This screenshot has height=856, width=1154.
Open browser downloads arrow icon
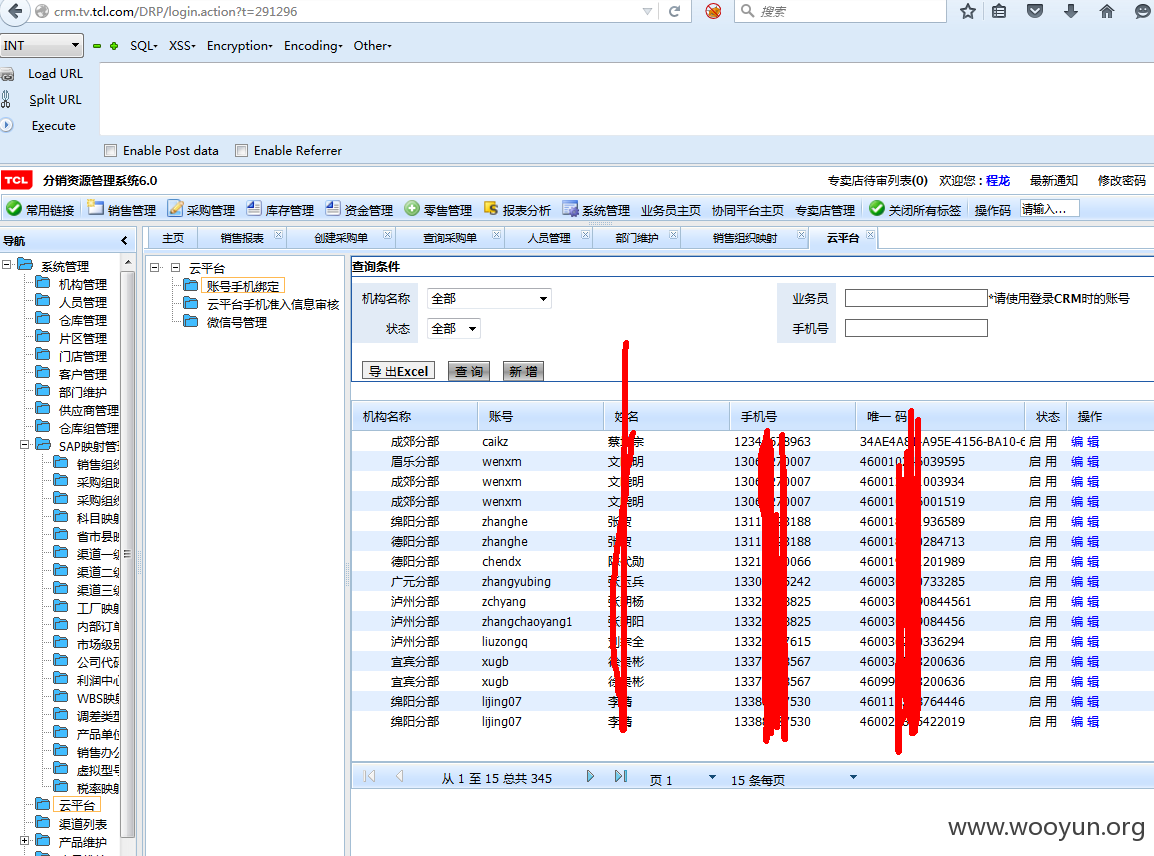click(x=1072, y=11)
